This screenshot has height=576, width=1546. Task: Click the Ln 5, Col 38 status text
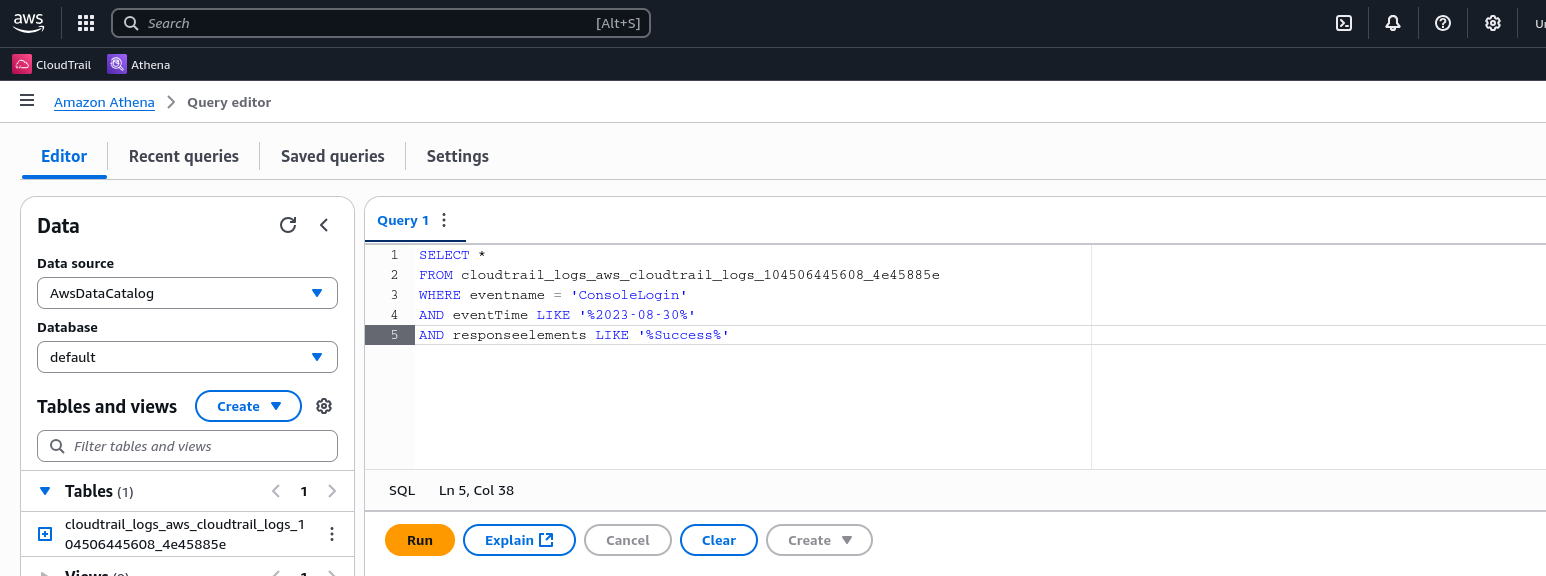point(476,490)
